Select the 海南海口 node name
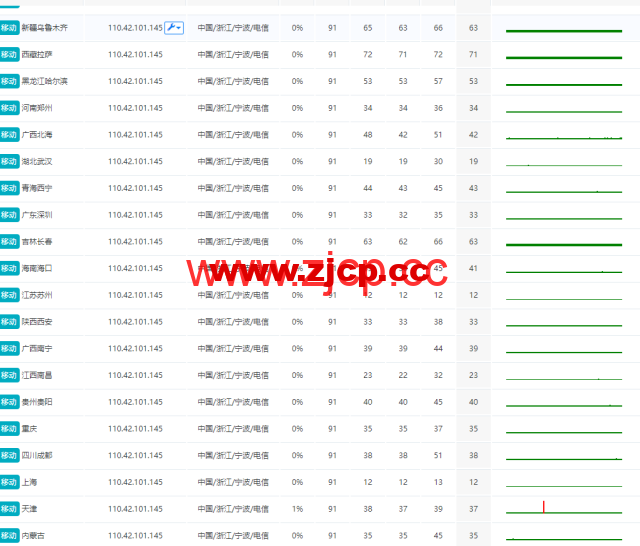This screenshot has height=546, width=640. (37, 268)
